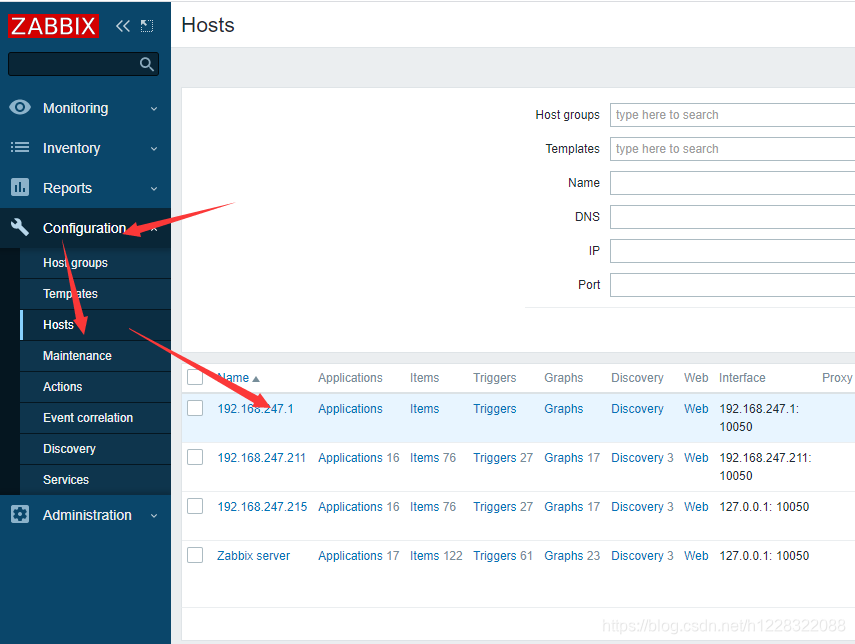This screenshot has width=855, height=644.
Task: Click the Name filter field
Action: [x=732, y=183]
